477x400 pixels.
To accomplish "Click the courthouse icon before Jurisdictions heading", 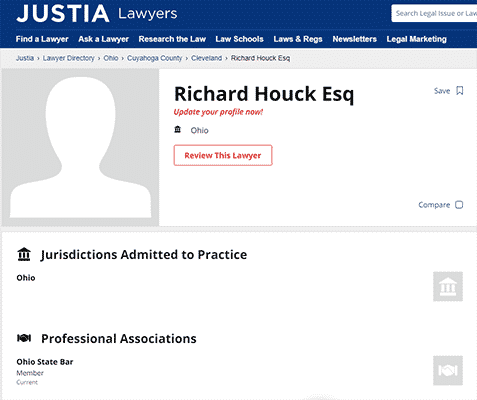I will coord(24,254).
